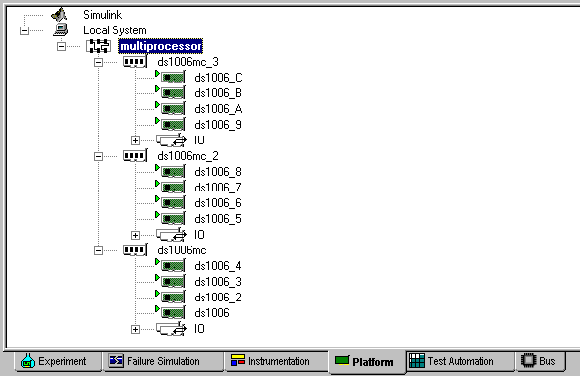This screenshot has width=580, height=376.
Task: Select the ds1006mc label
Action: [182, 250]
